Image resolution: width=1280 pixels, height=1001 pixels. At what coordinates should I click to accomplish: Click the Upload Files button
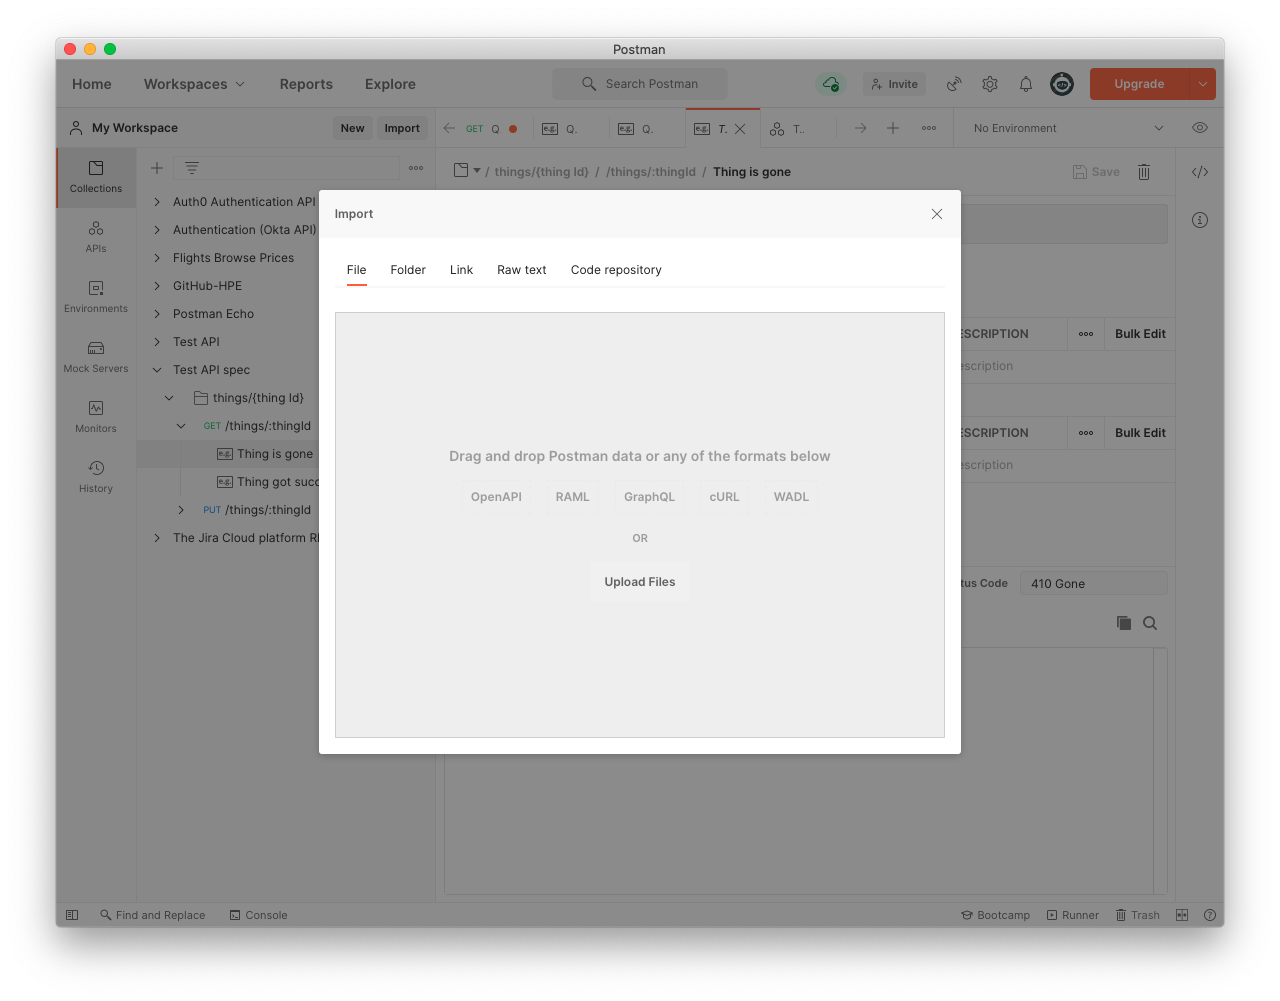pos(640,582)
